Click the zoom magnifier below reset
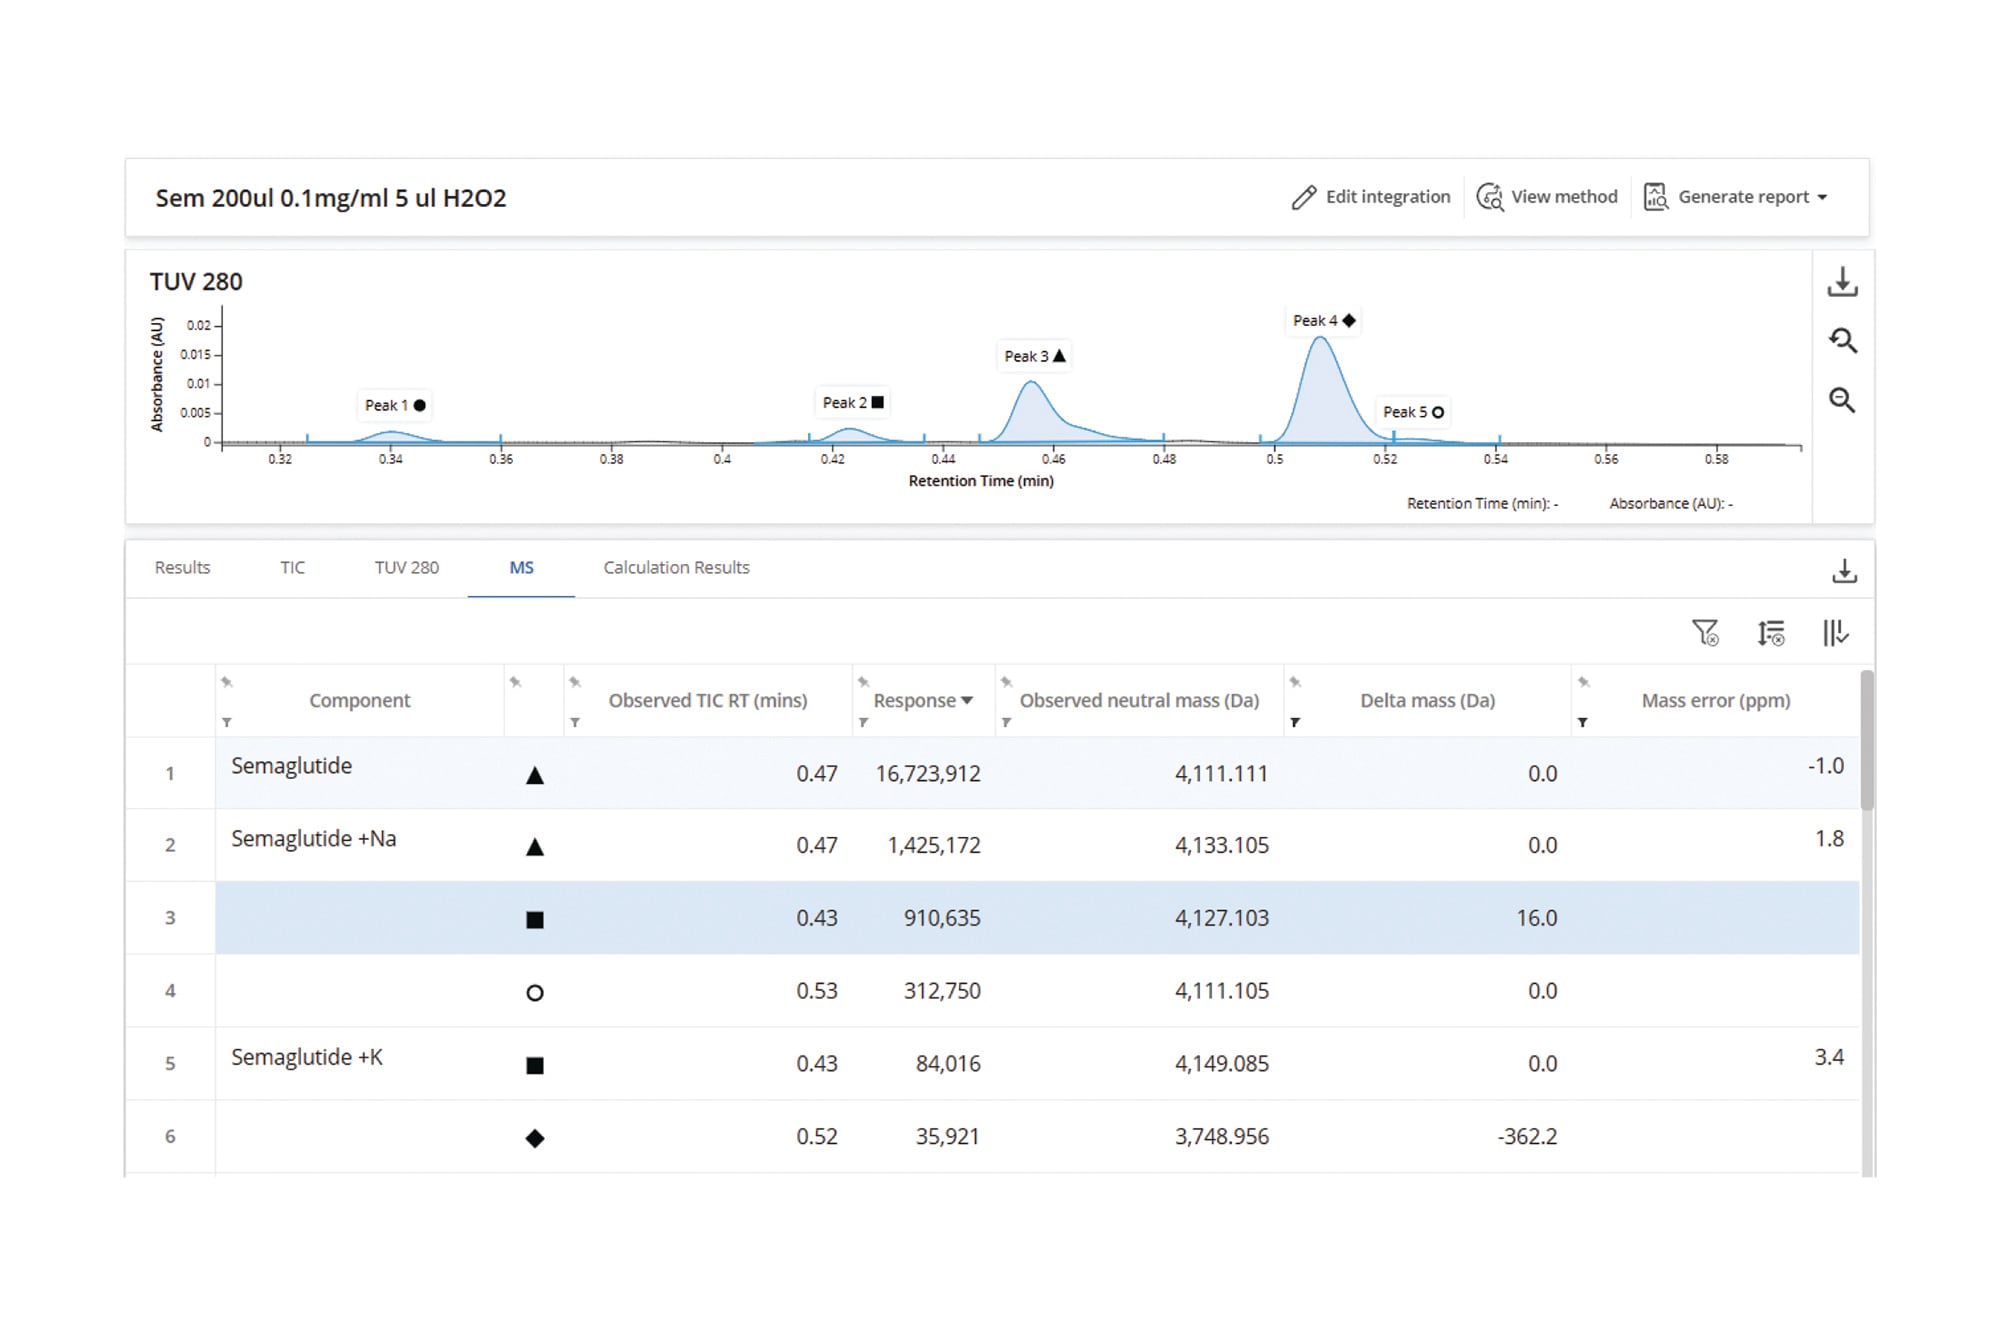The height and width of the screenshot is (1333, 2000). 1842,401
